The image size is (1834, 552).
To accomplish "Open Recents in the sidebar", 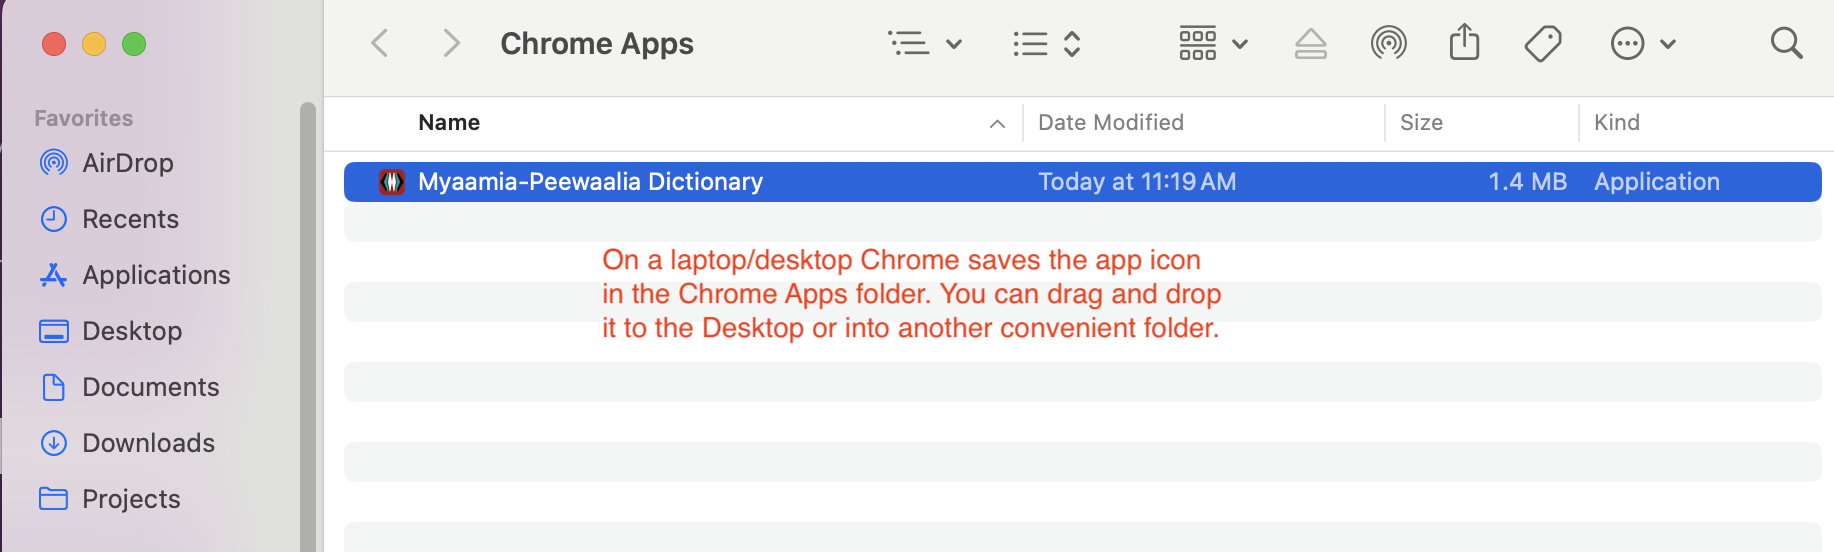I will pyautogui.click(x=130, y=219).
